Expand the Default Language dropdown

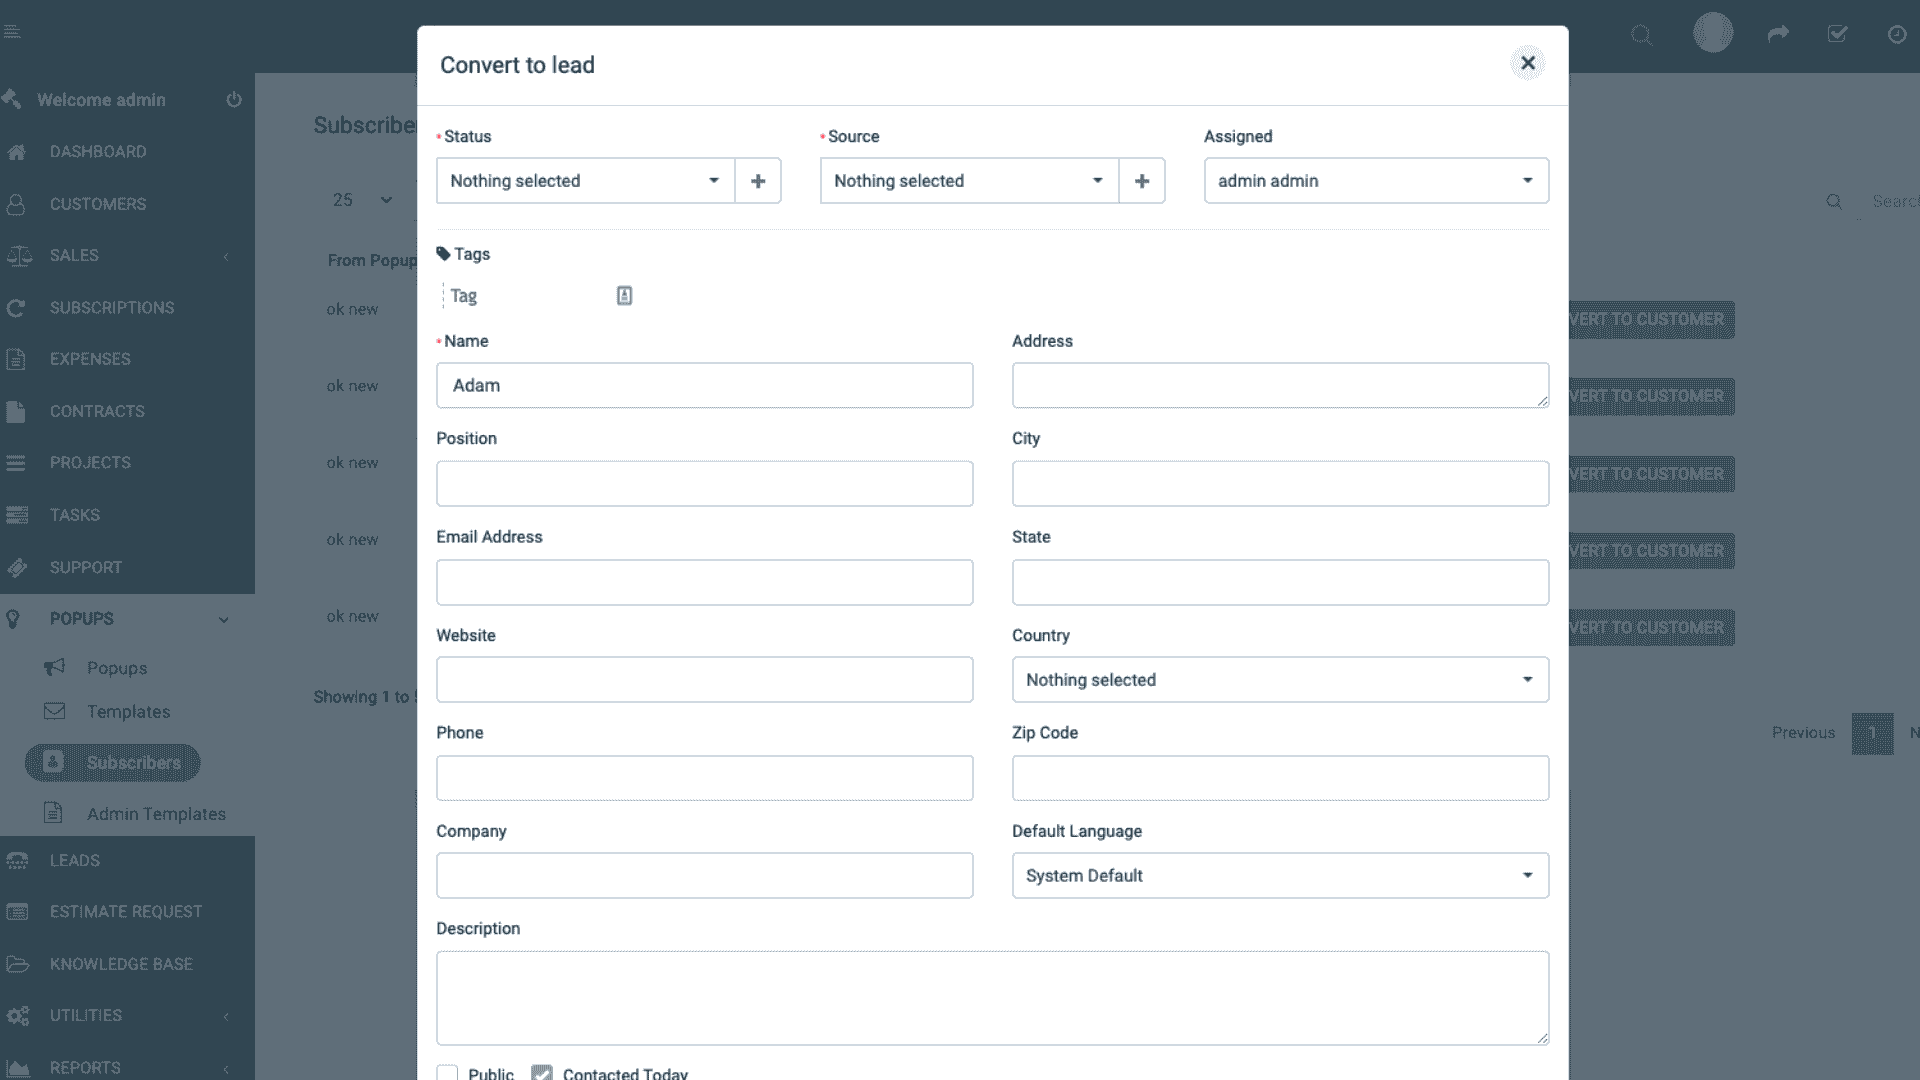coord(1279,875)
